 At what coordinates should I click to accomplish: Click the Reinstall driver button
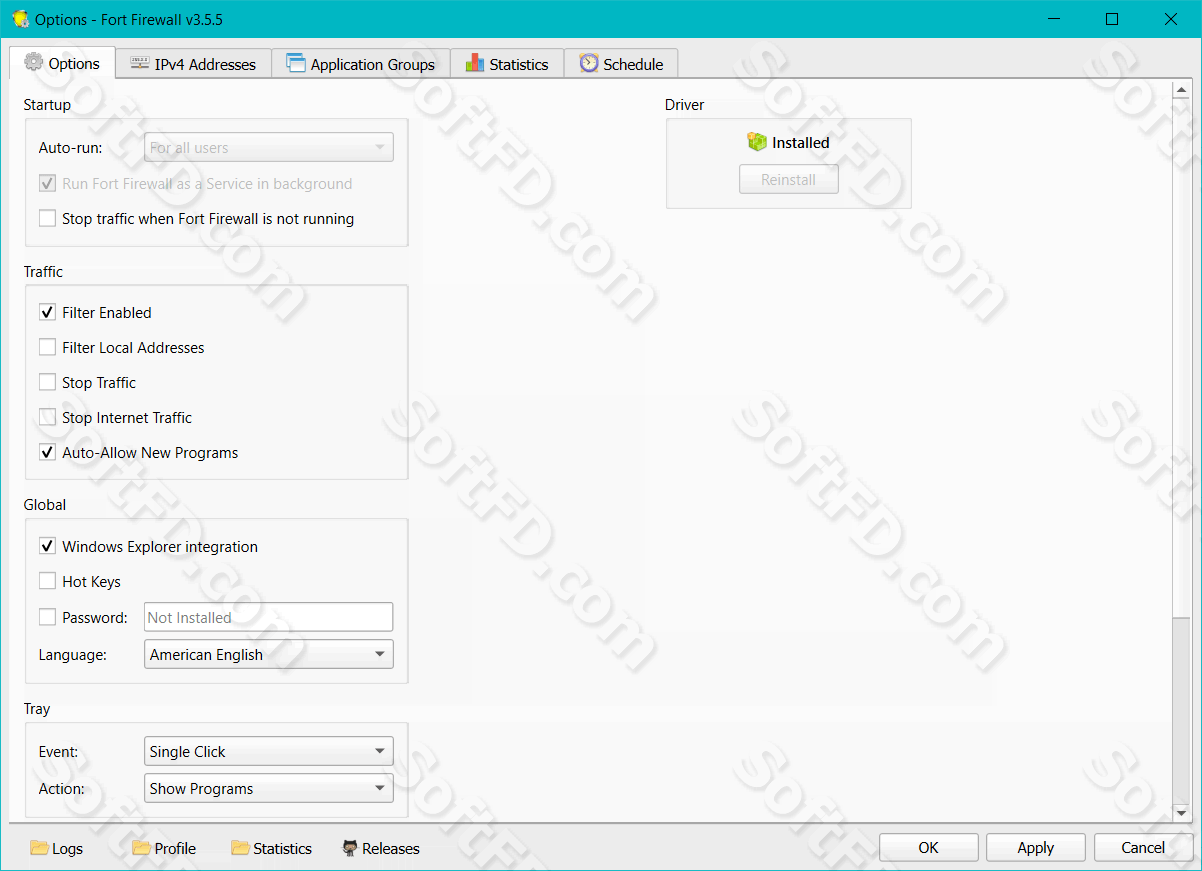pyautogui.click(x=789, y=180)
